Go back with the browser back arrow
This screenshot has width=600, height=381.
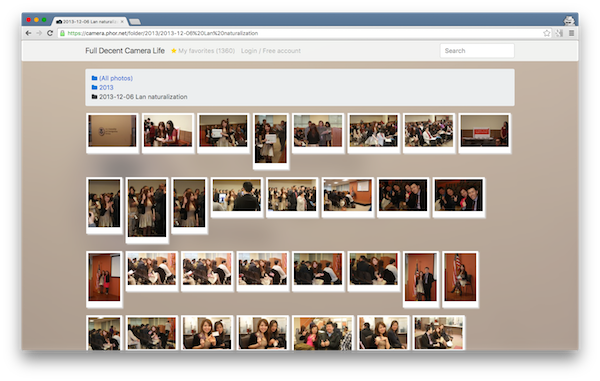click(x=28, y=33)
